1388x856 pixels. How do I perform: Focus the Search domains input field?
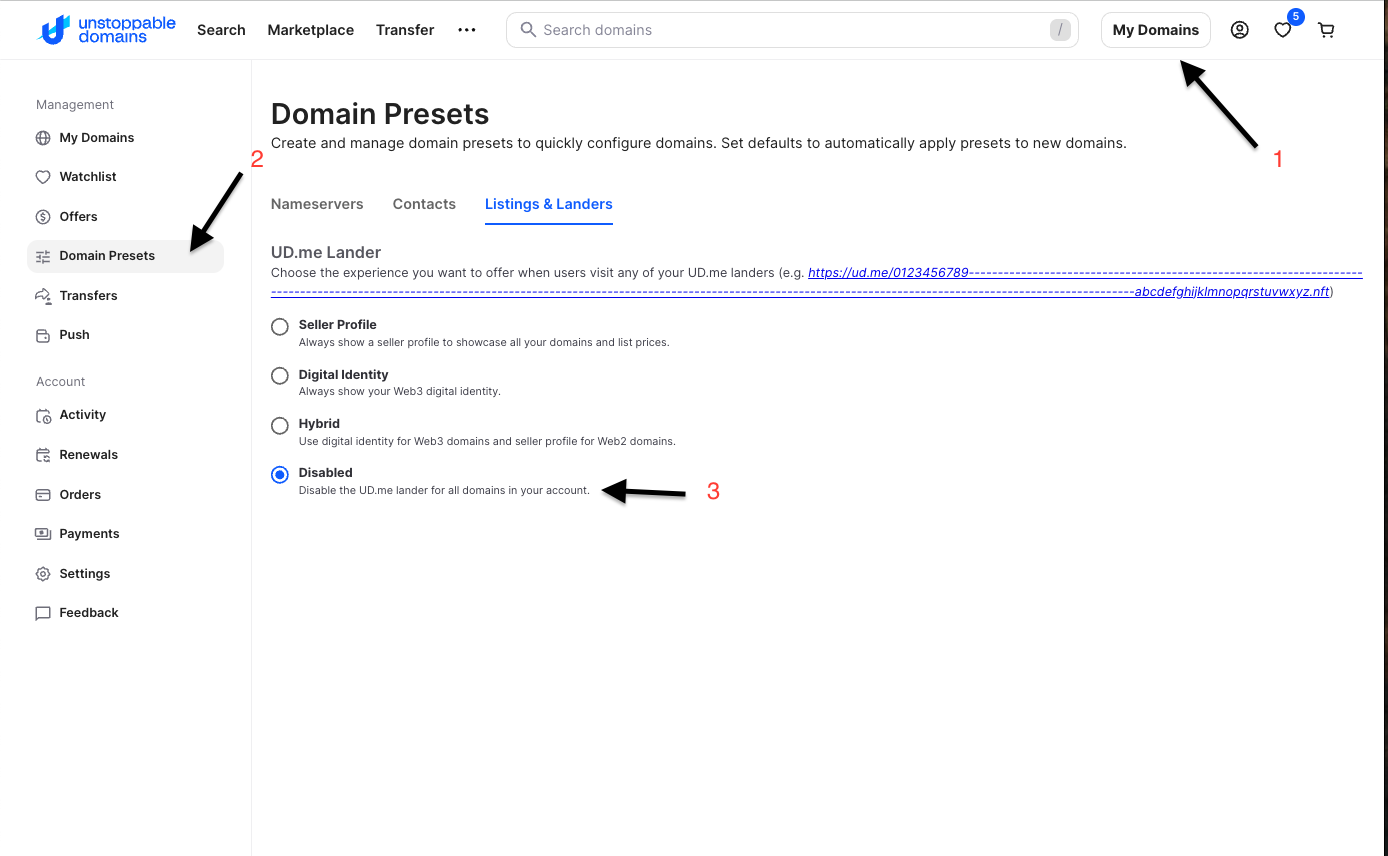tap(792, 30)
